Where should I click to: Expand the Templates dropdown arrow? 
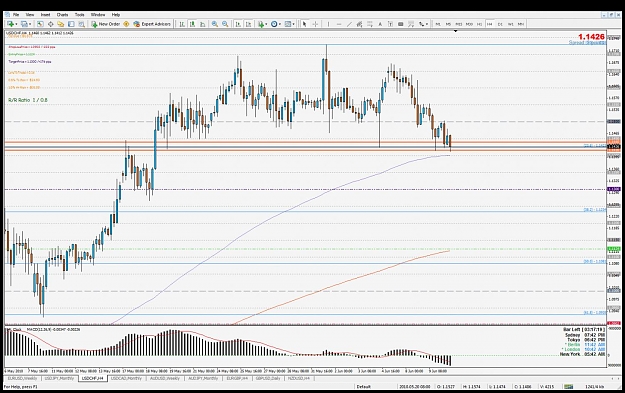click(x=293, y=24)
